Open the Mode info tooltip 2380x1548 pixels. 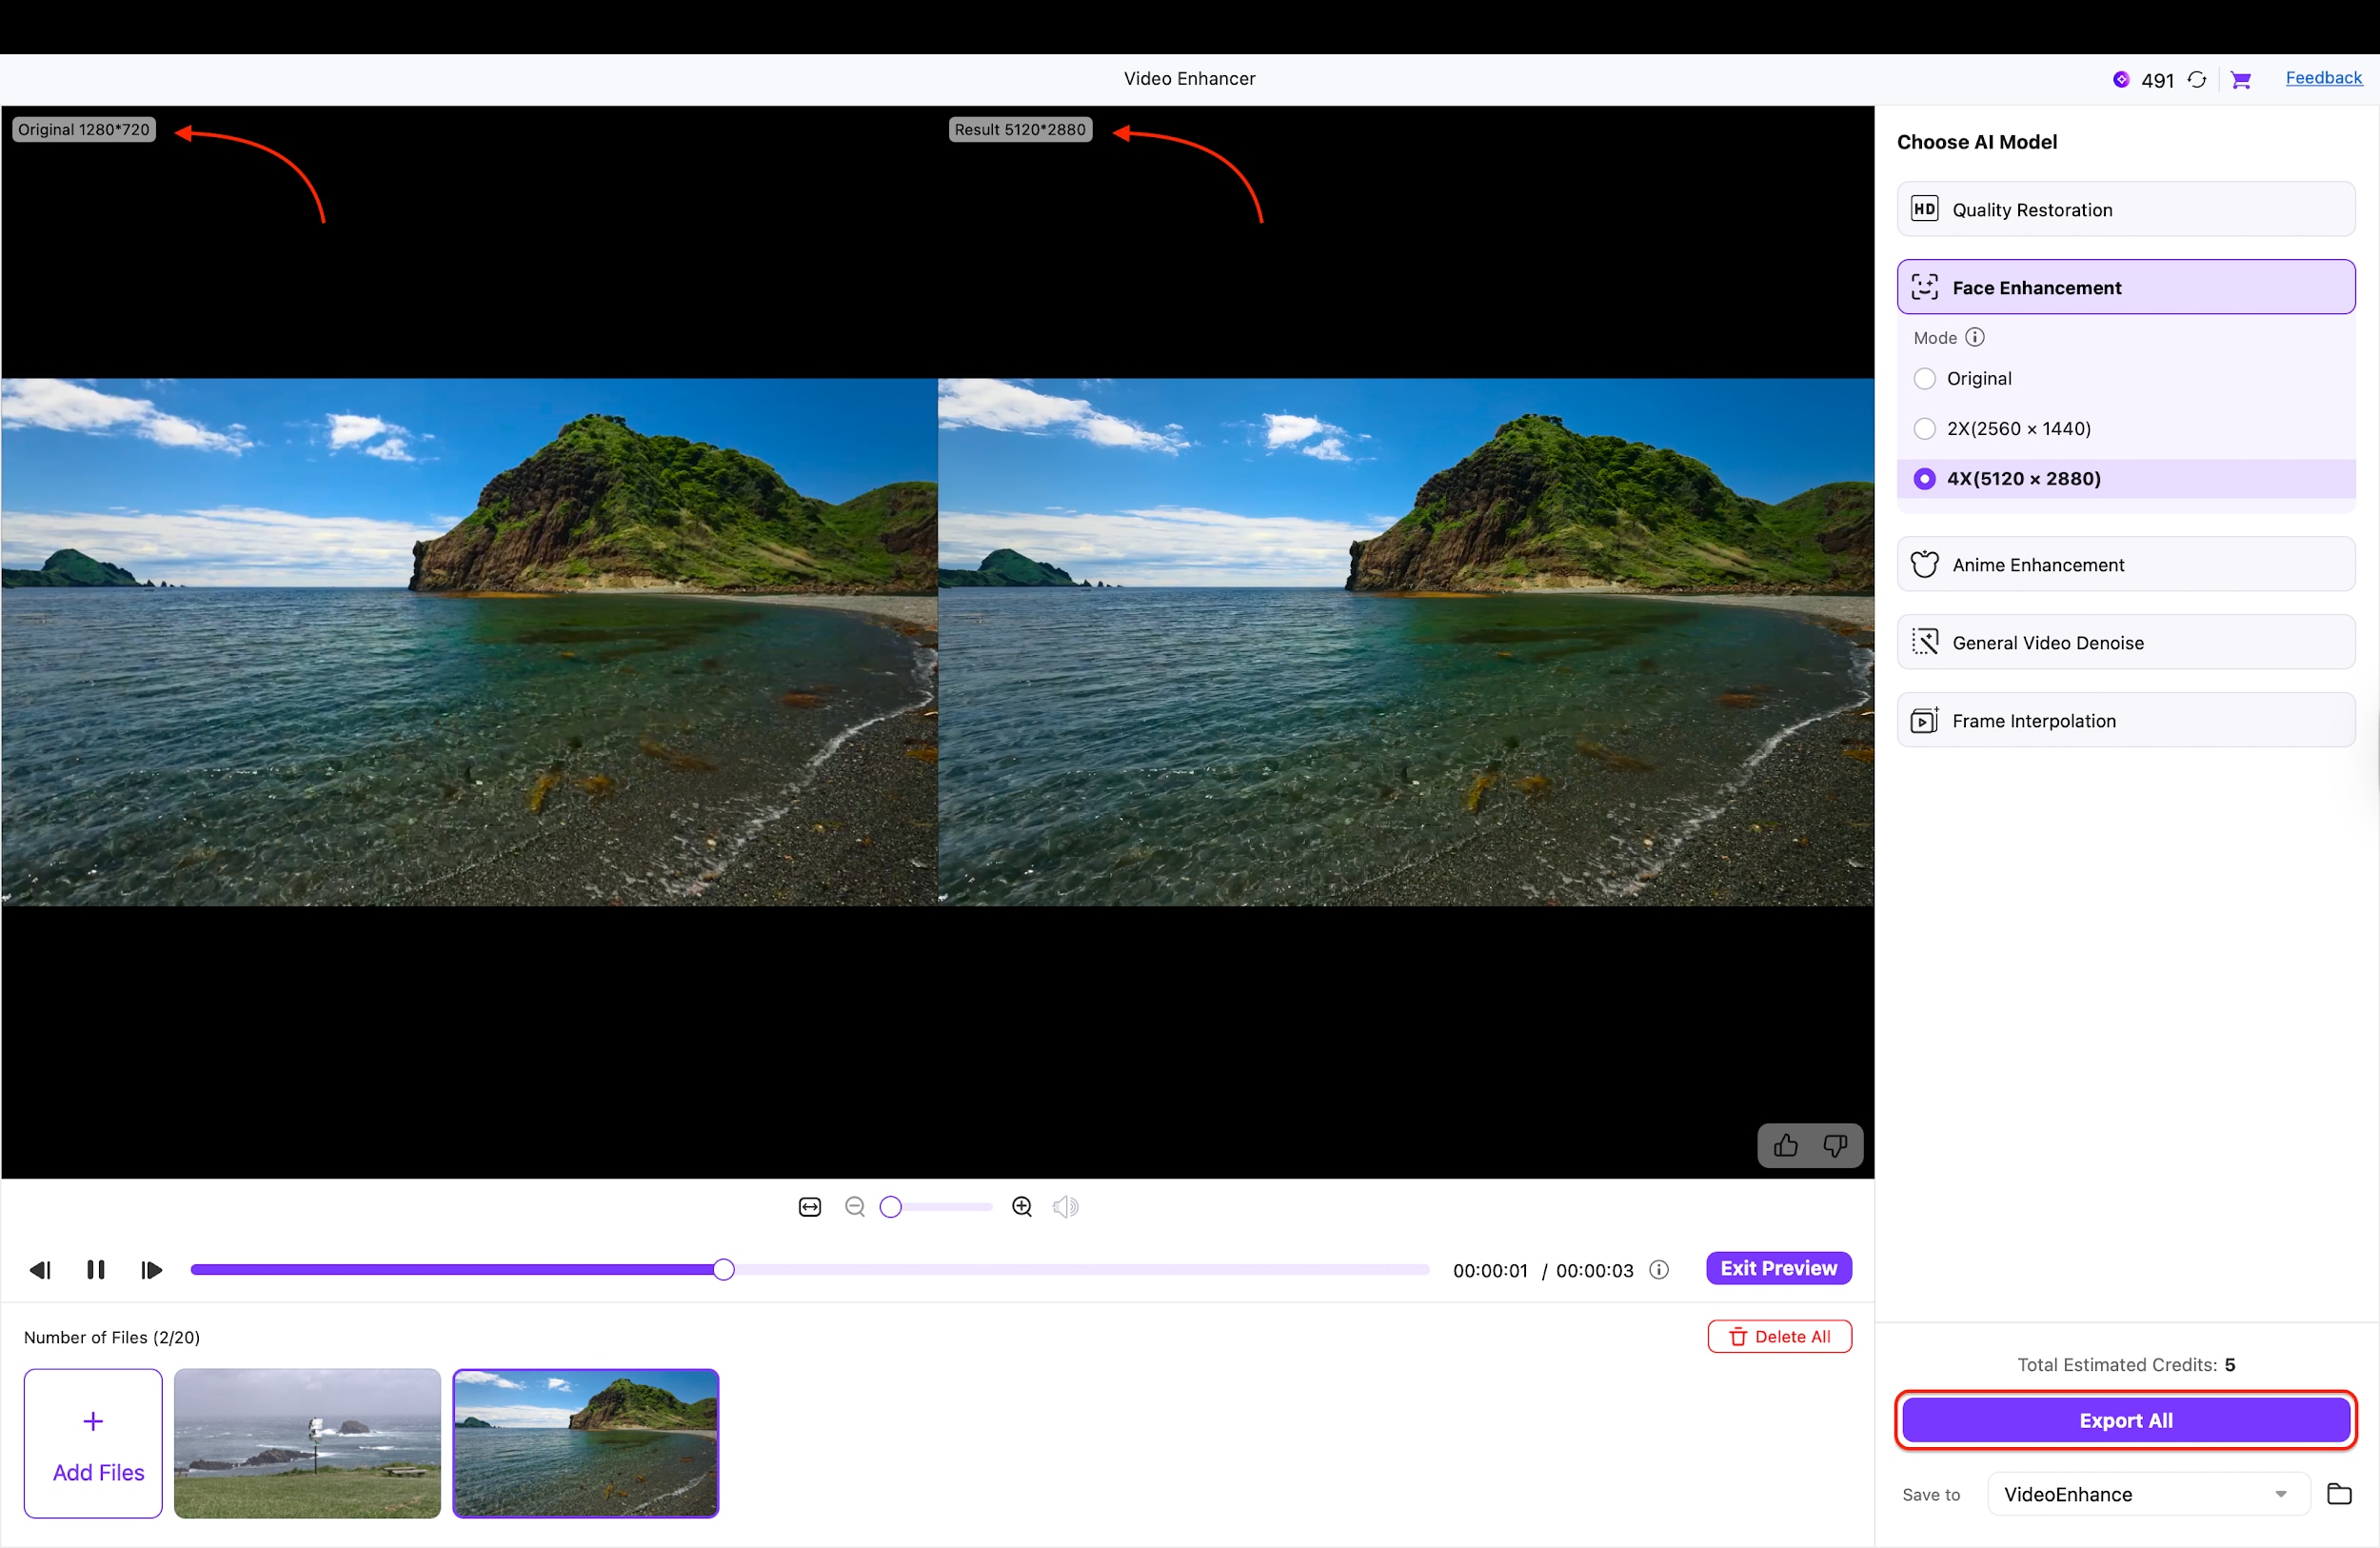(x=1975, y=337)
